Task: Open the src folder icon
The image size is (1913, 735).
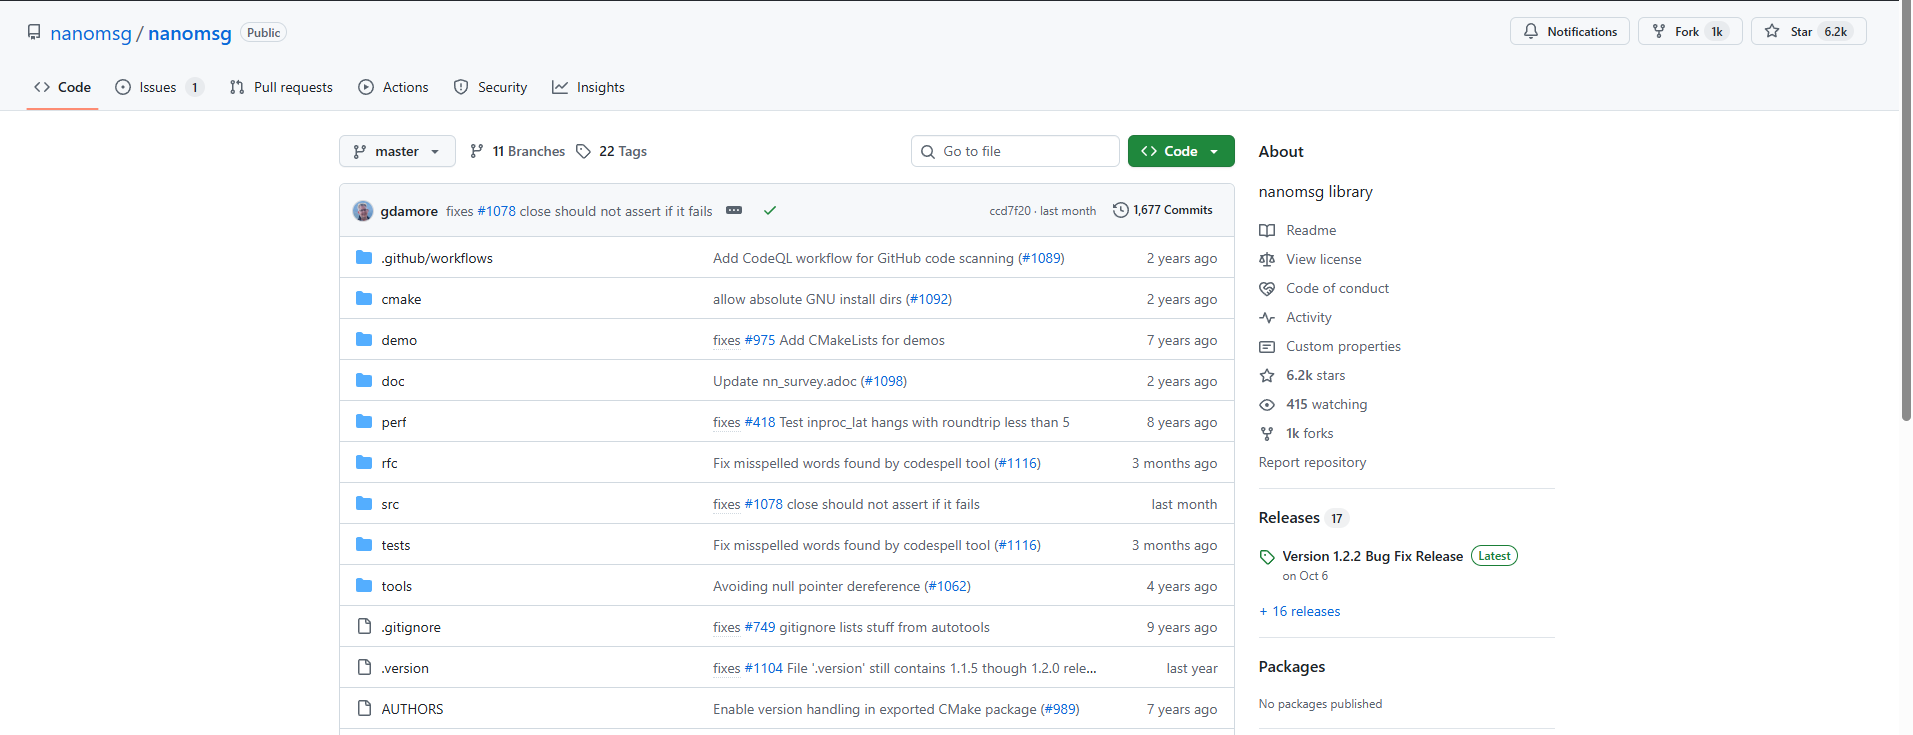Action: (364, 504)
